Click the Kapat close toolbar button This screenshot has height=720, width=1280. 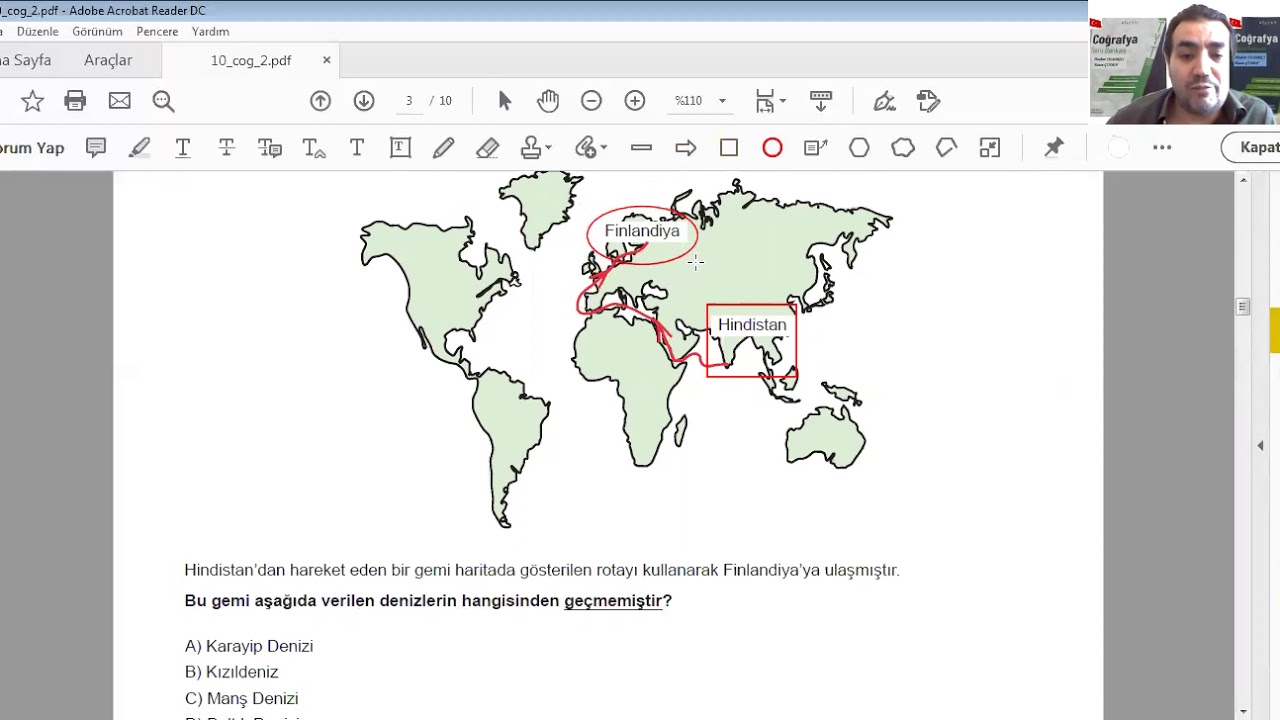(x=1252, y=148)
